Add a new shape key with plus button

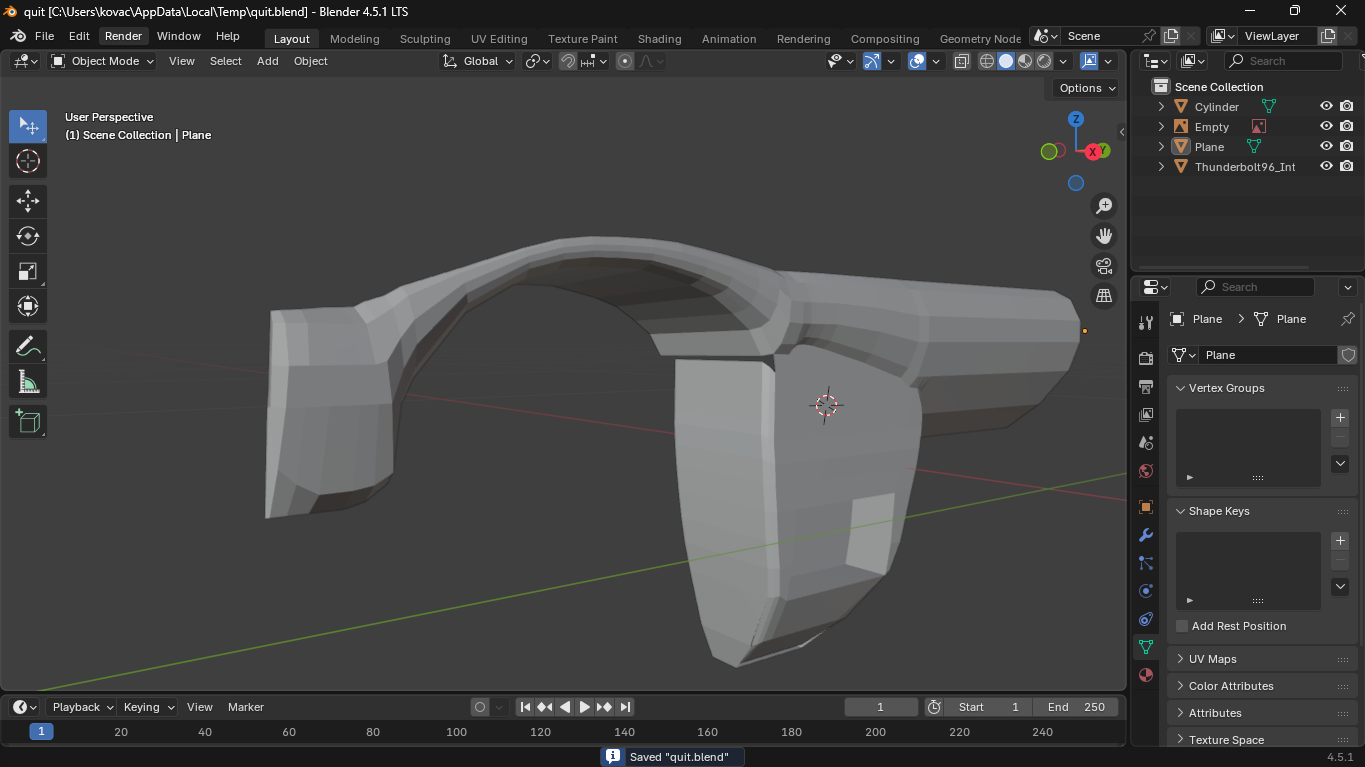click(1340, 541)
